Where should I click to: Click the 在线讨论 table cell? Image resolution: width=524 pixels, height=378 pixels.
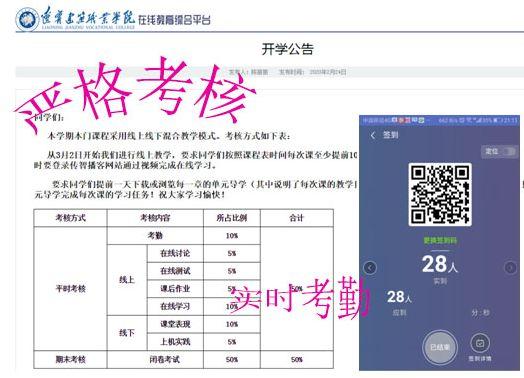pos(175,253)
